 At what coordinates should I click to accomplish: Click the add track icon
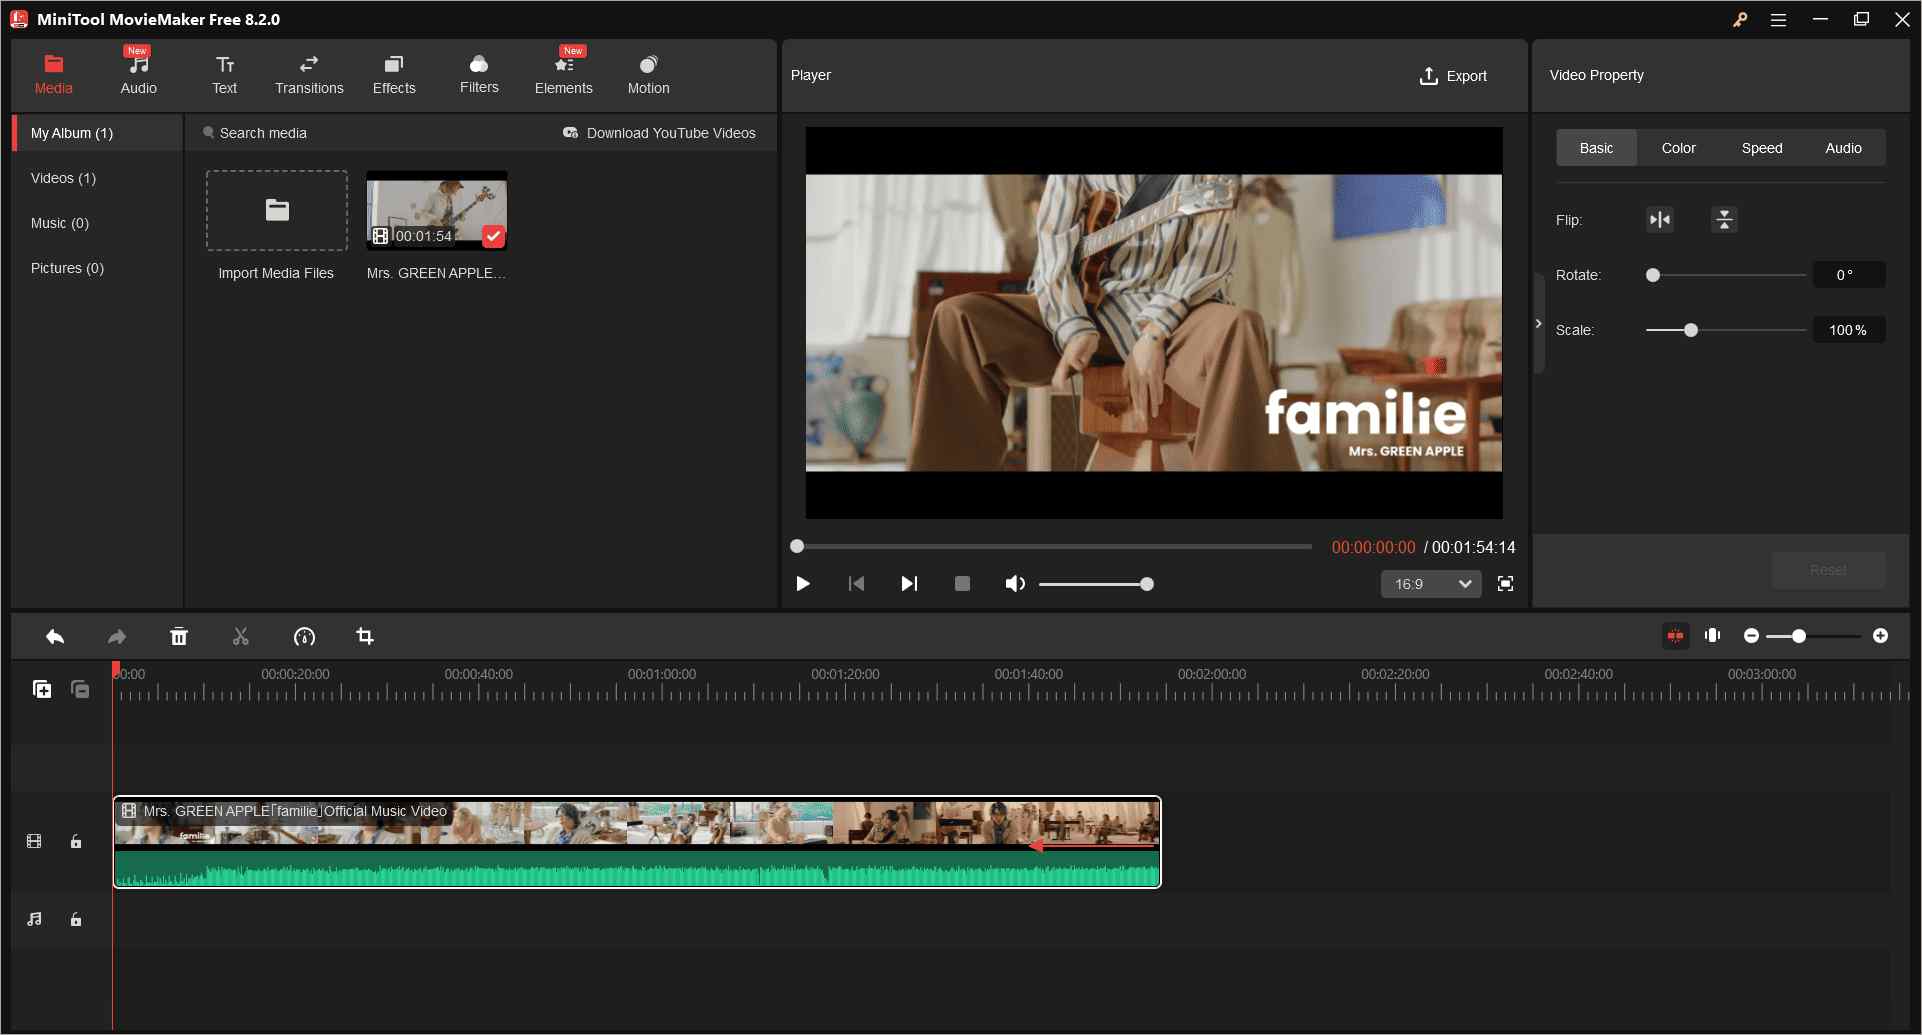point(42,689)
